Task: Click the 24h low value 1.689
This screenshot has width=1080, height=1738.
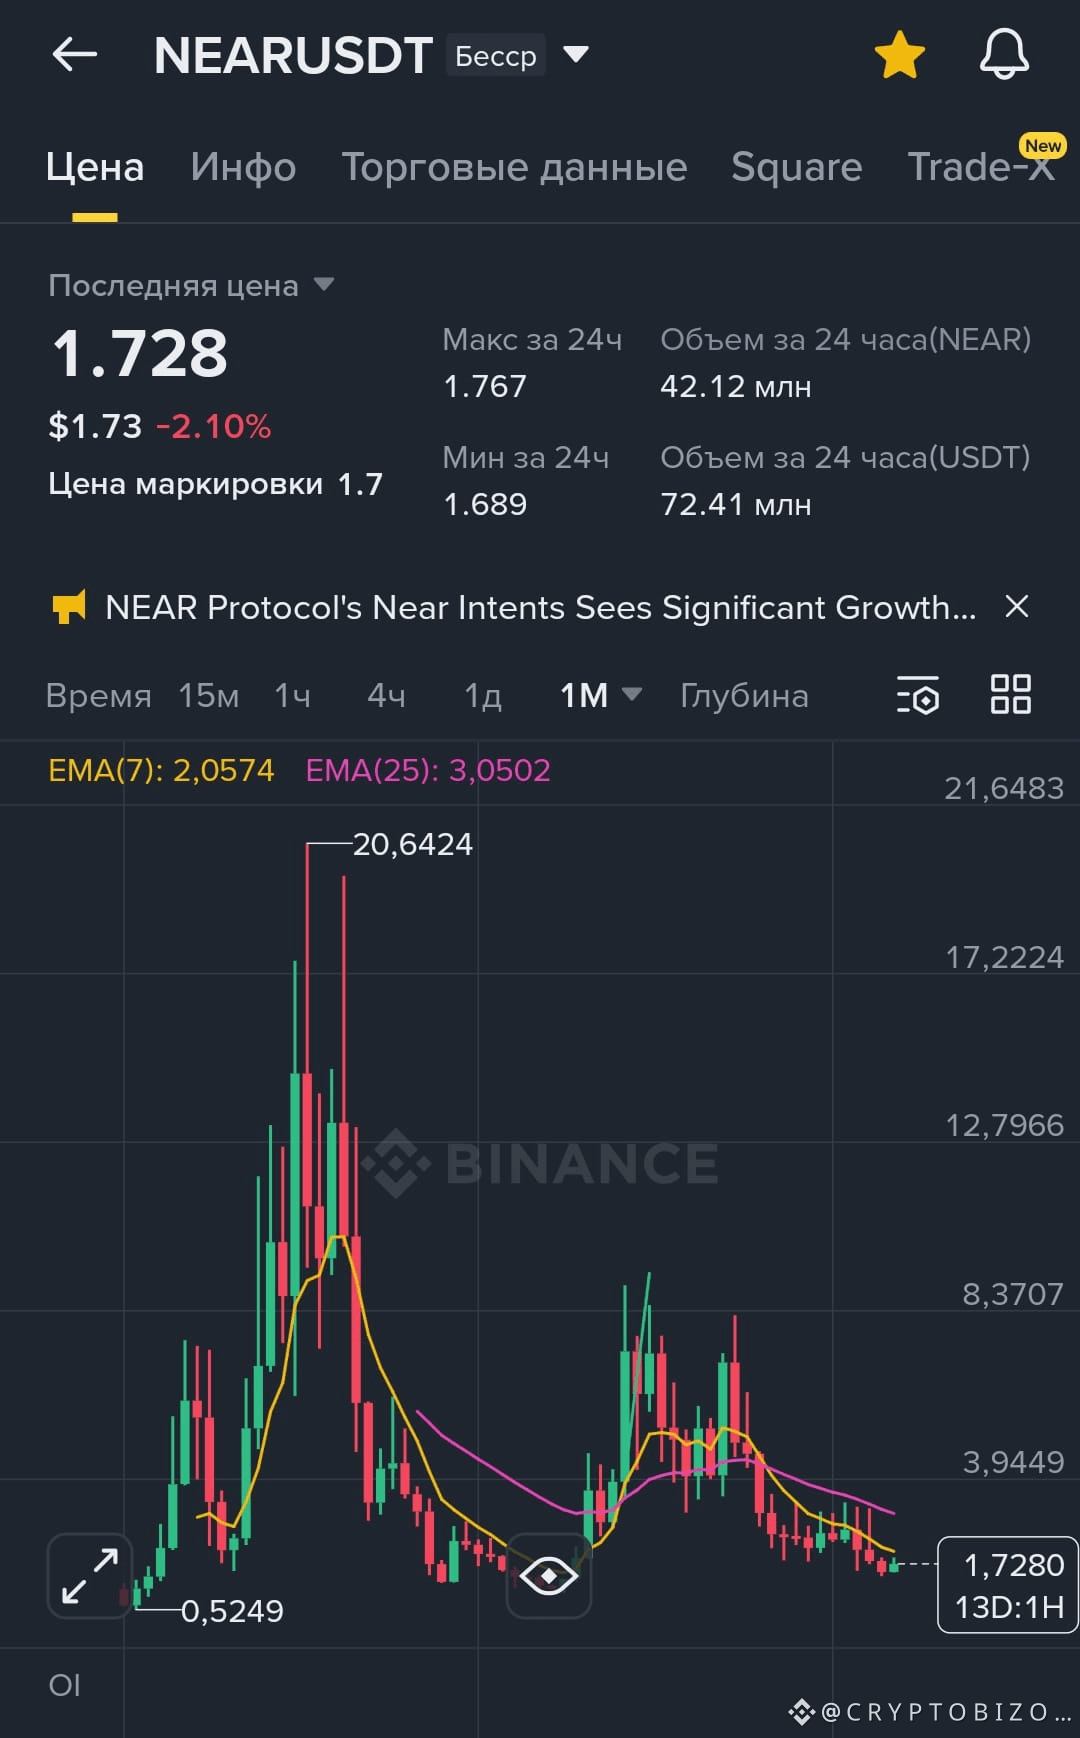Action: click(x=485, y=504)
